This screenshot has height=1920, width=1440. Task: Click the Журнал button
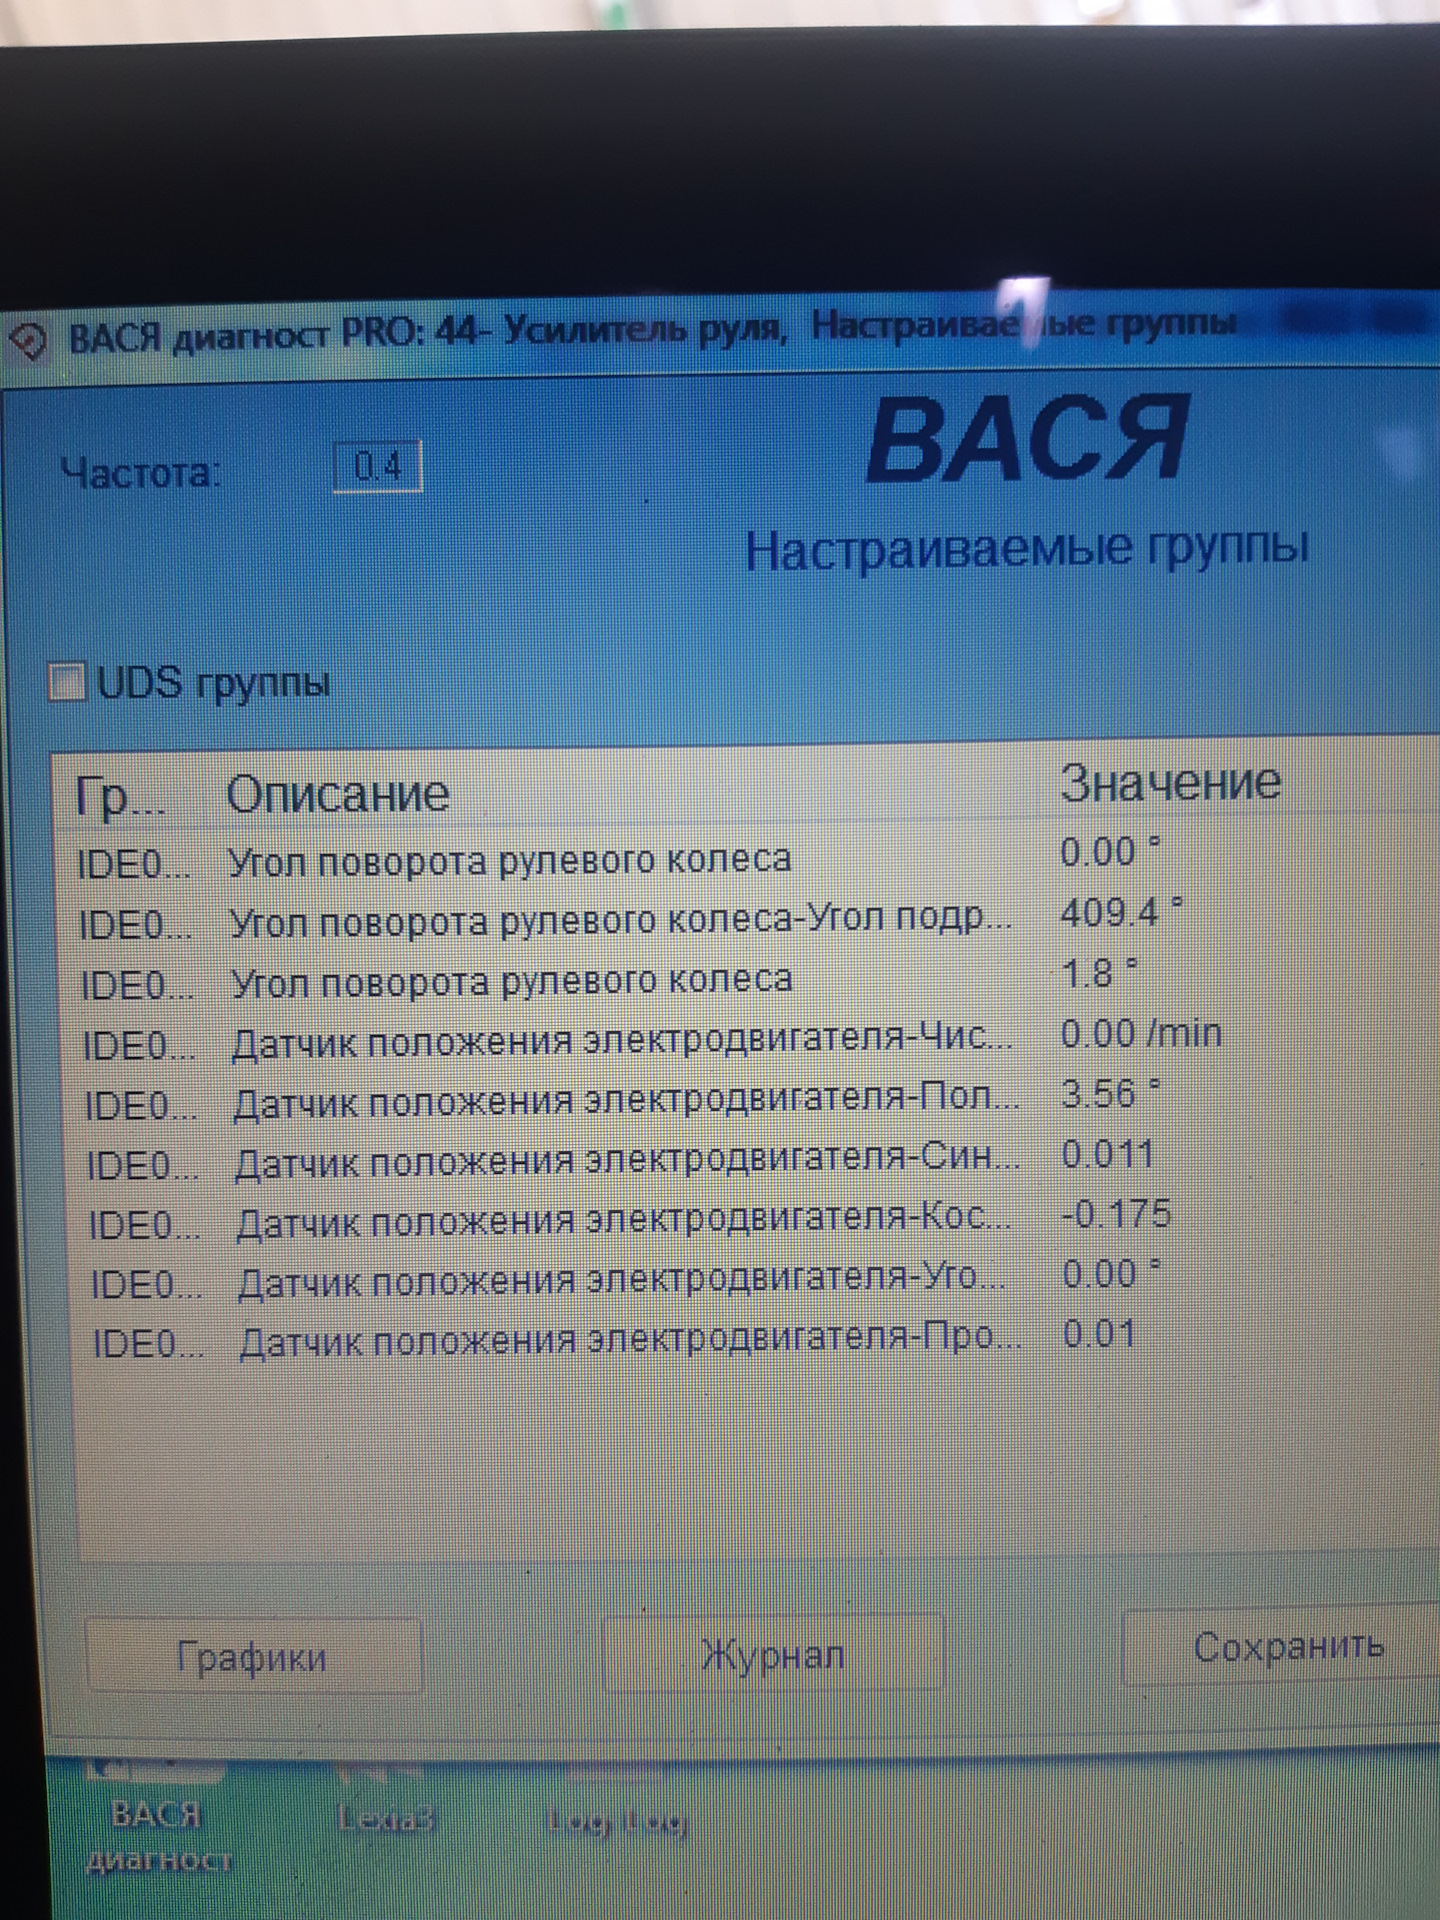(x=773, y=1654)
